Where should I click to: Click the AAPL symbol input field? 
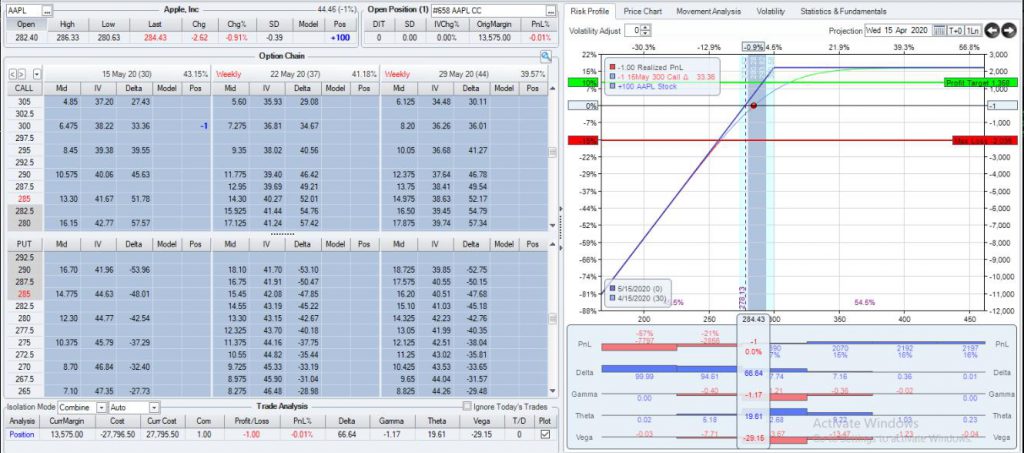[x=24, y=11]
